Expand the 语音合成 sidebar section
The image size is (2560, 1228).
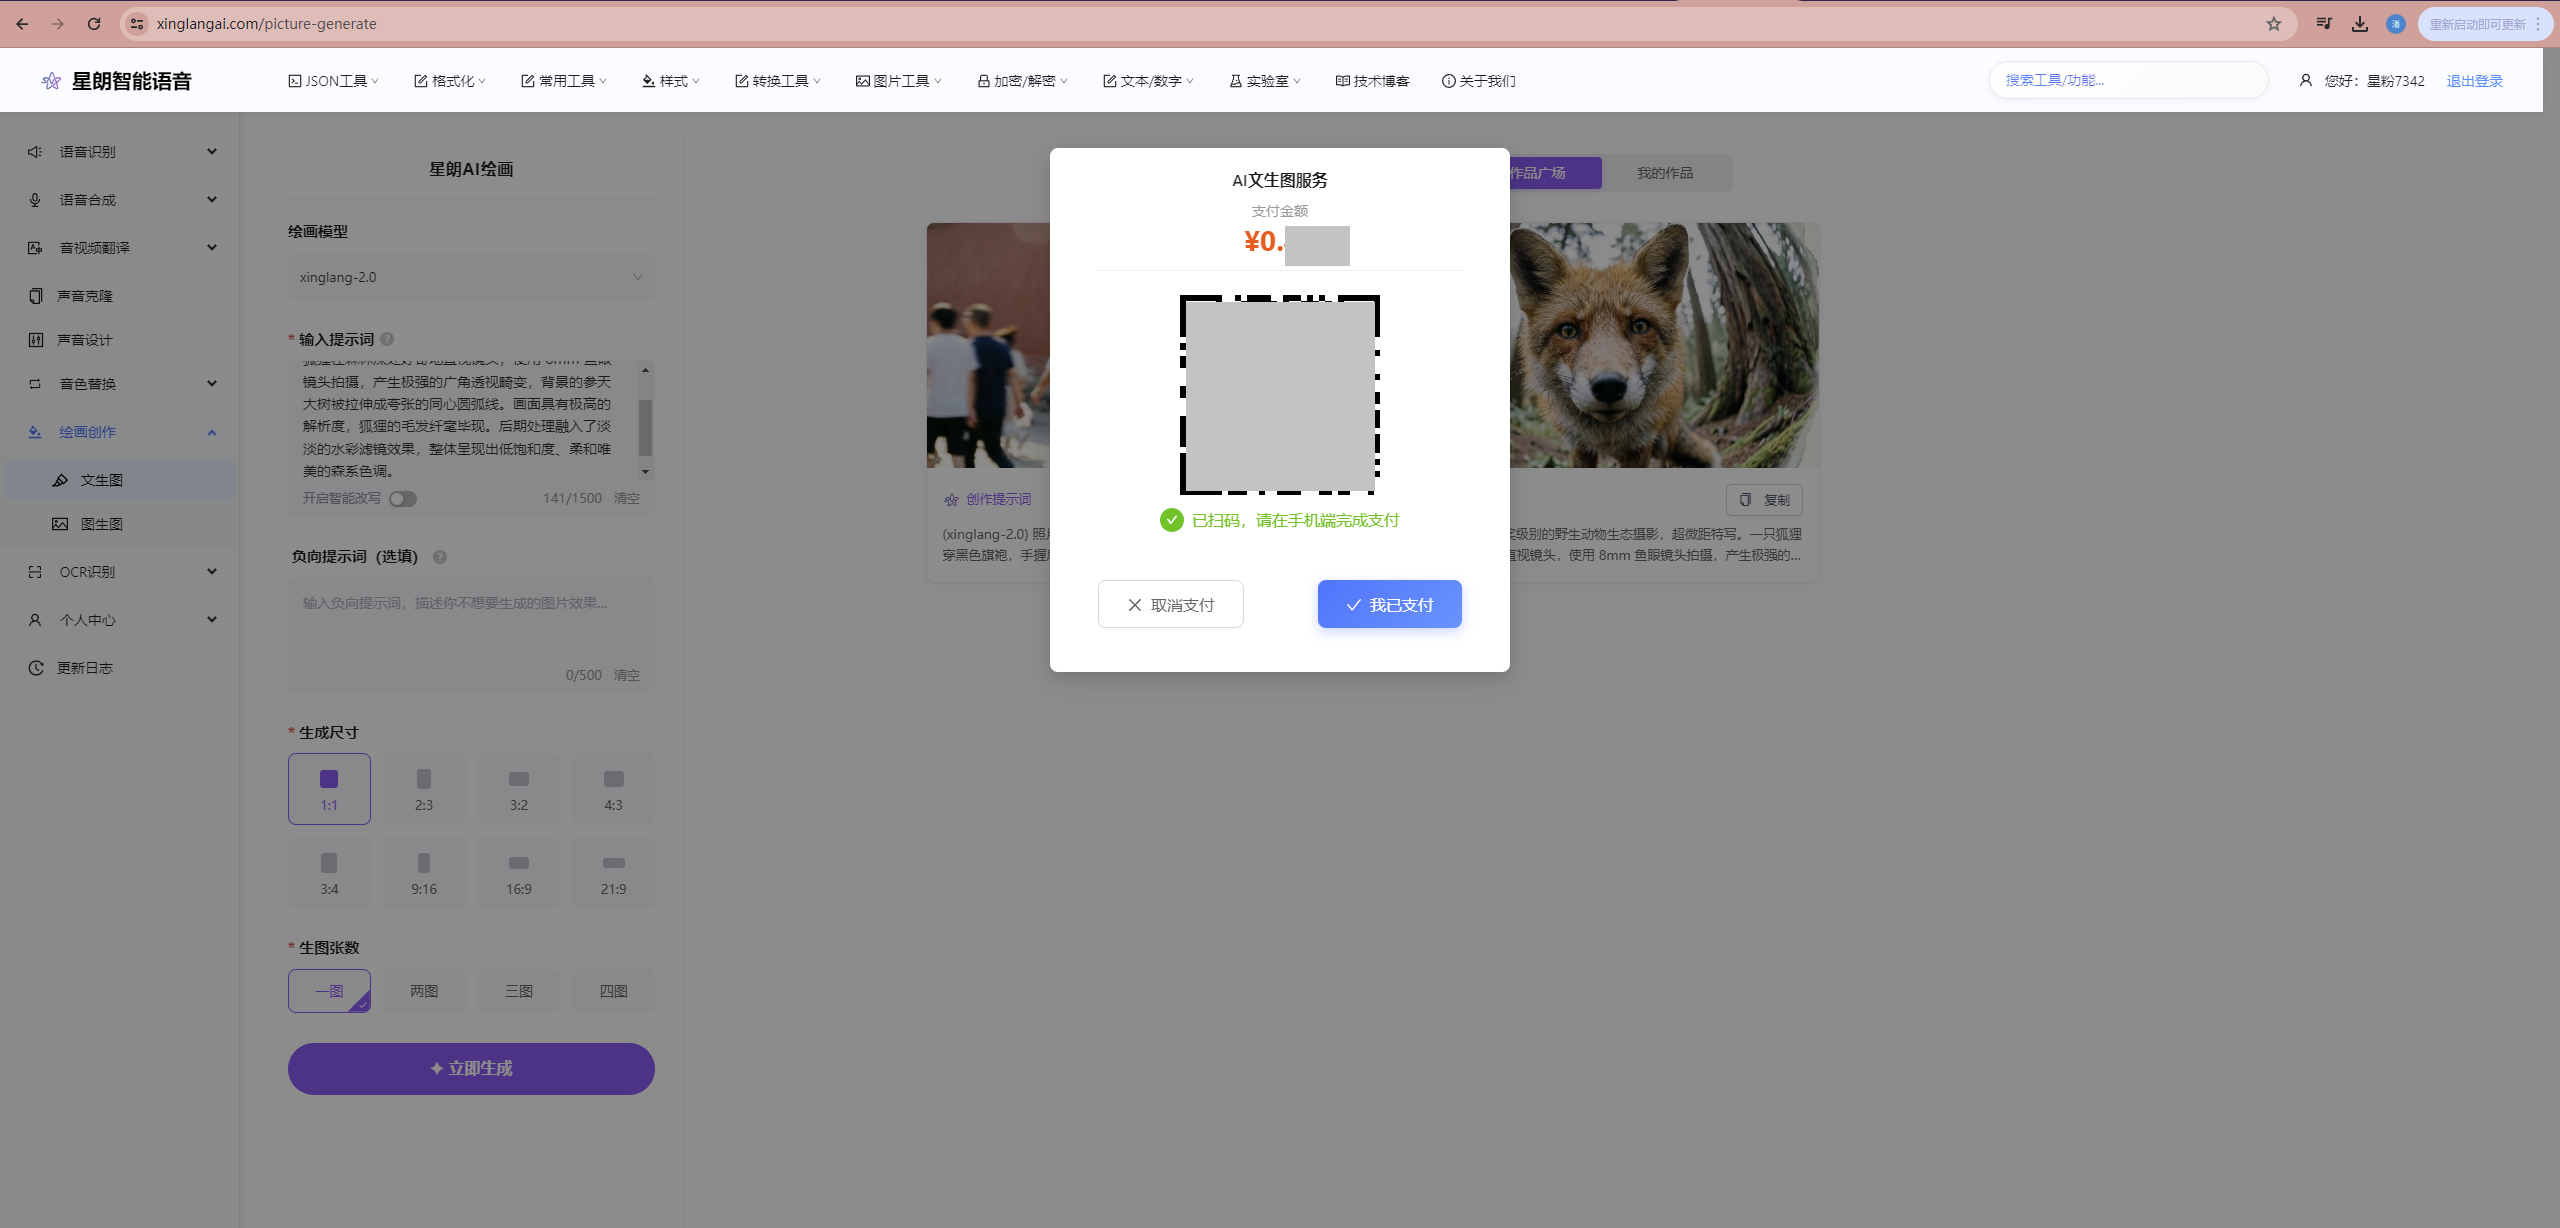212,200
